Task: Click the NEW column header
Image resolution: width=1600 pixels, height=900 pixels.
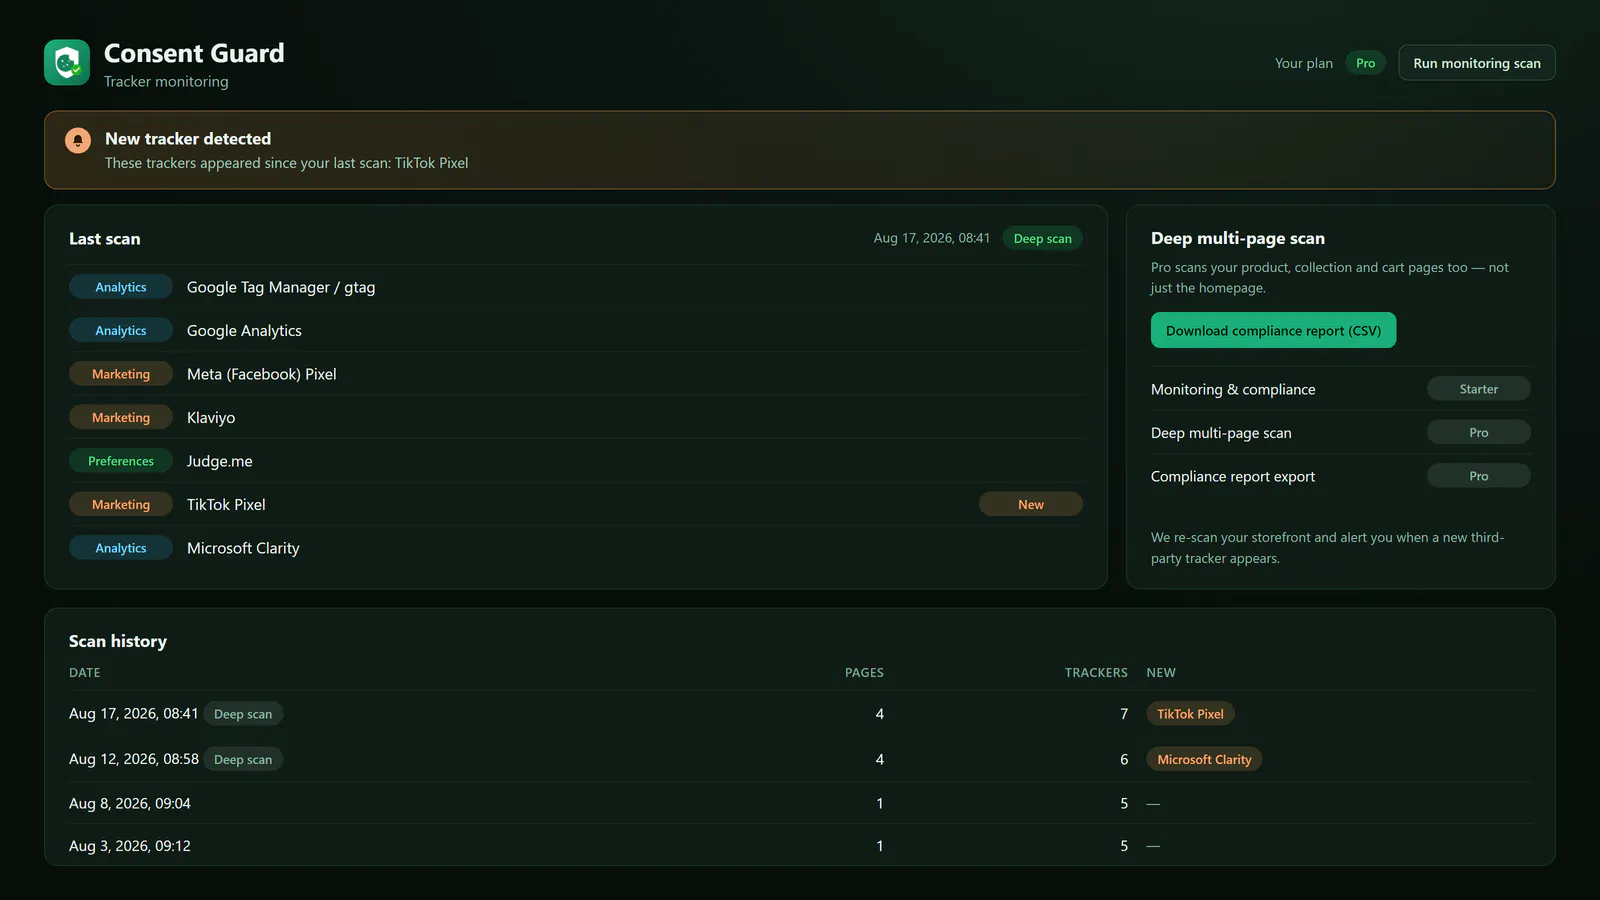Action: pos(1161,673)
